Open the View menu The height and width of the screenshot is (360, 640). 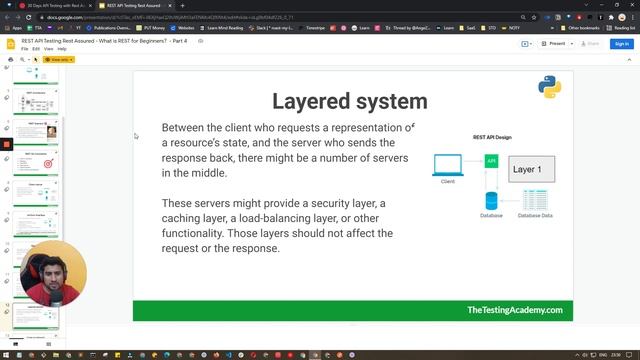tap(49, 49)
